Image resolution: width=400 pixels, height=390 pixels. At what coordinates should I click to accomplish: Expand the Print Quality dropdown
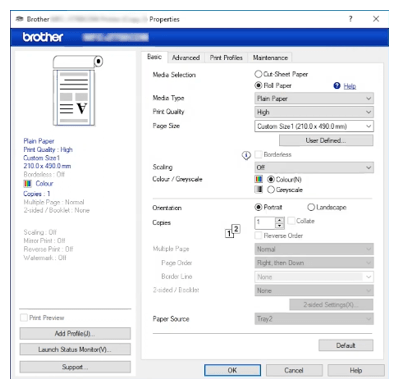click(314, 112)
